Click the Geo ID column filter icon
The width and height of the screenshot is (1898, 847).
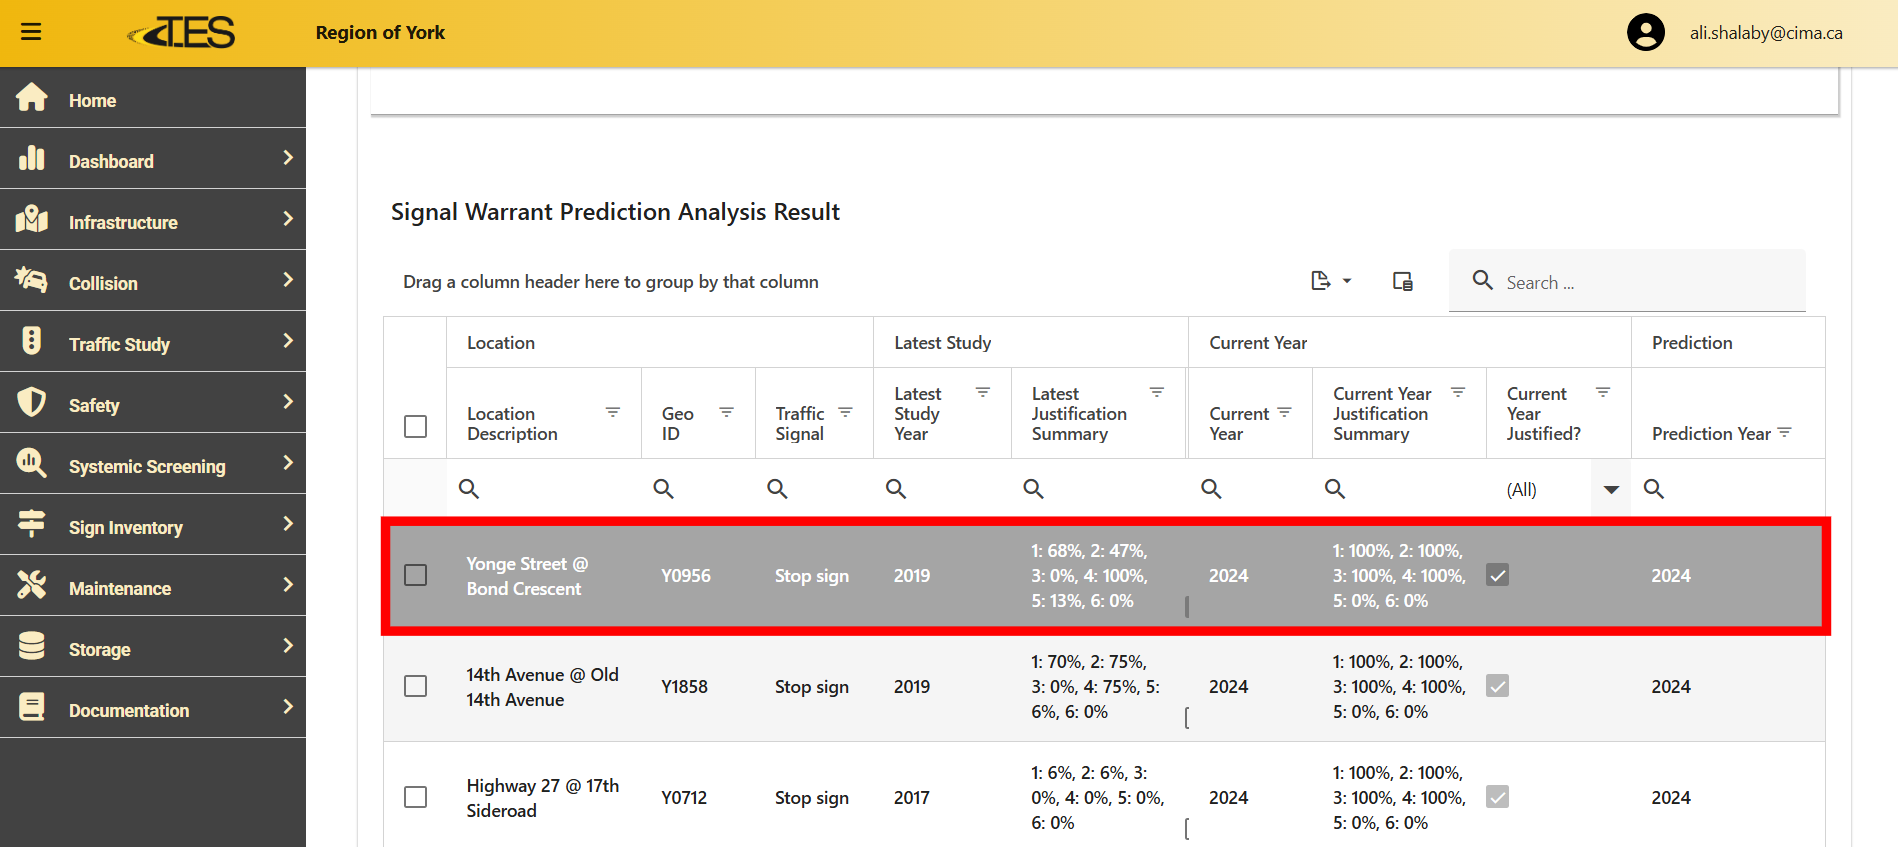pyautogui.click(x=727, y=412)
